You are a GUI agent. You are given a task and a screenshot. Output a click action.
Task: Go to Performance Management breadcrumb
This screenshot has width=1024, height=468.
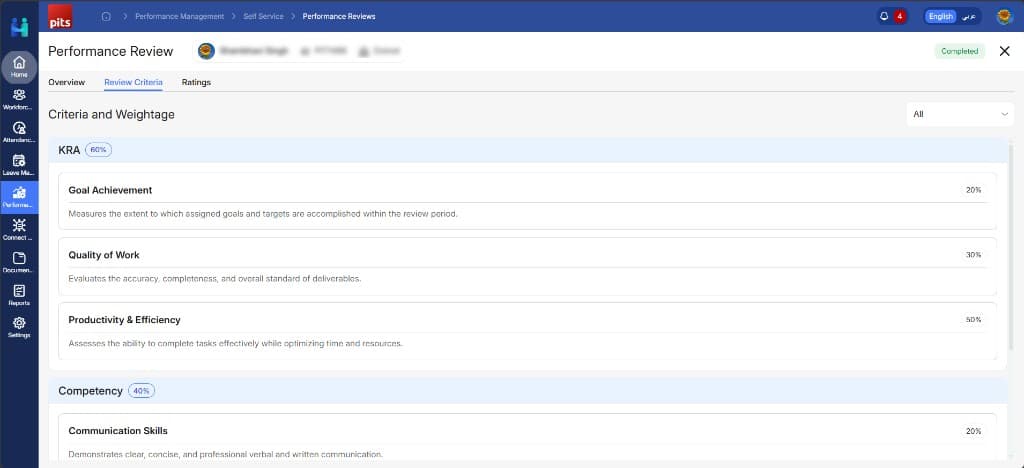(180, 16)
